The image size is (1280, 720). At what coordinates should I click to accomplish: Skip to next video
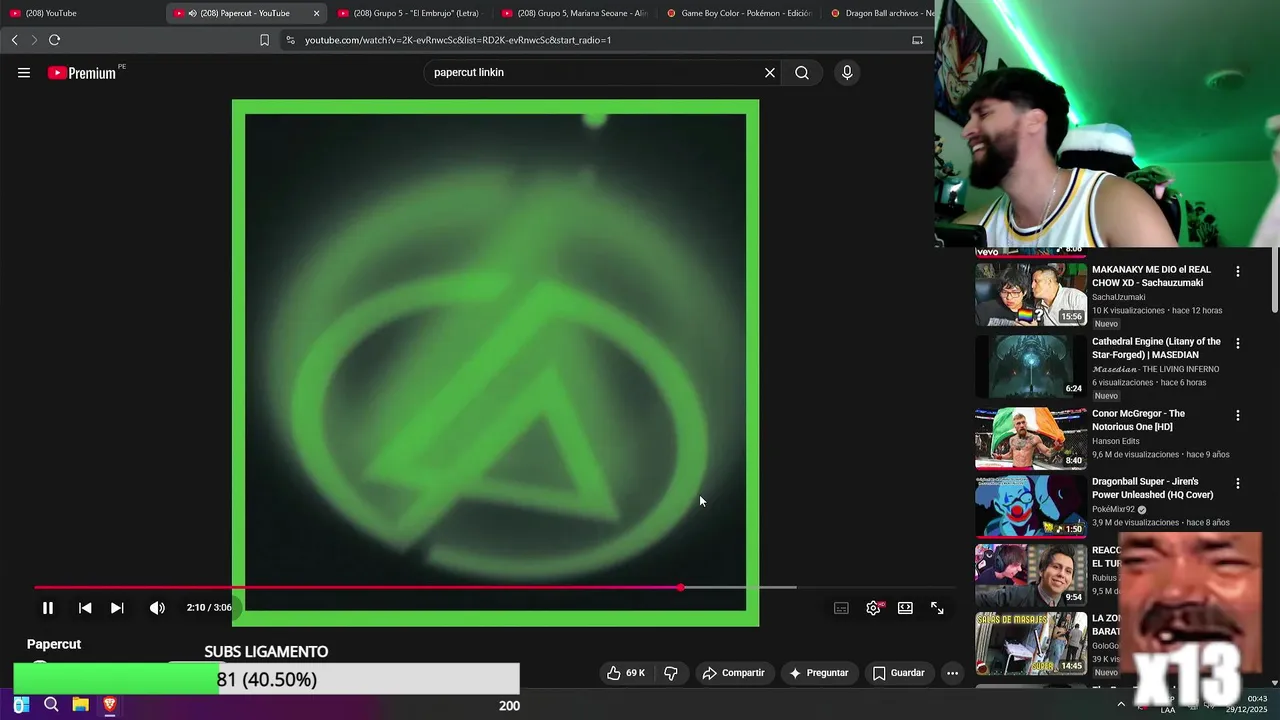[x=117, y=608]
